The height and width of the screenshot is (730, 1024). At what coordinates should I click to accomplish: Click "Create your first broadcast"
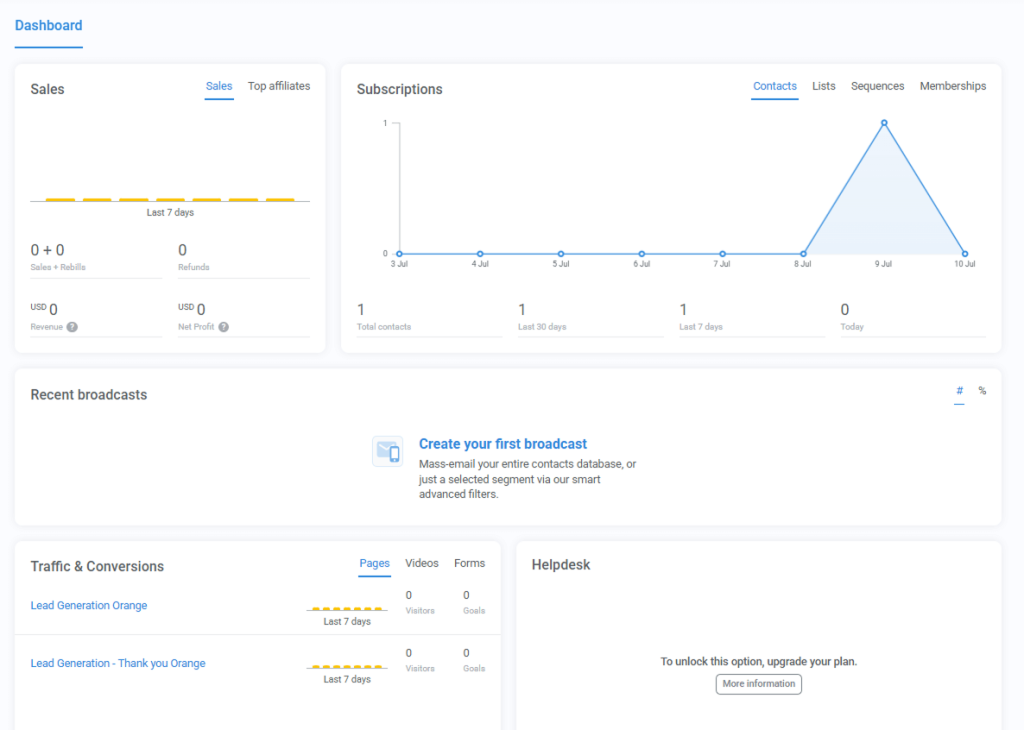point(502,443)
